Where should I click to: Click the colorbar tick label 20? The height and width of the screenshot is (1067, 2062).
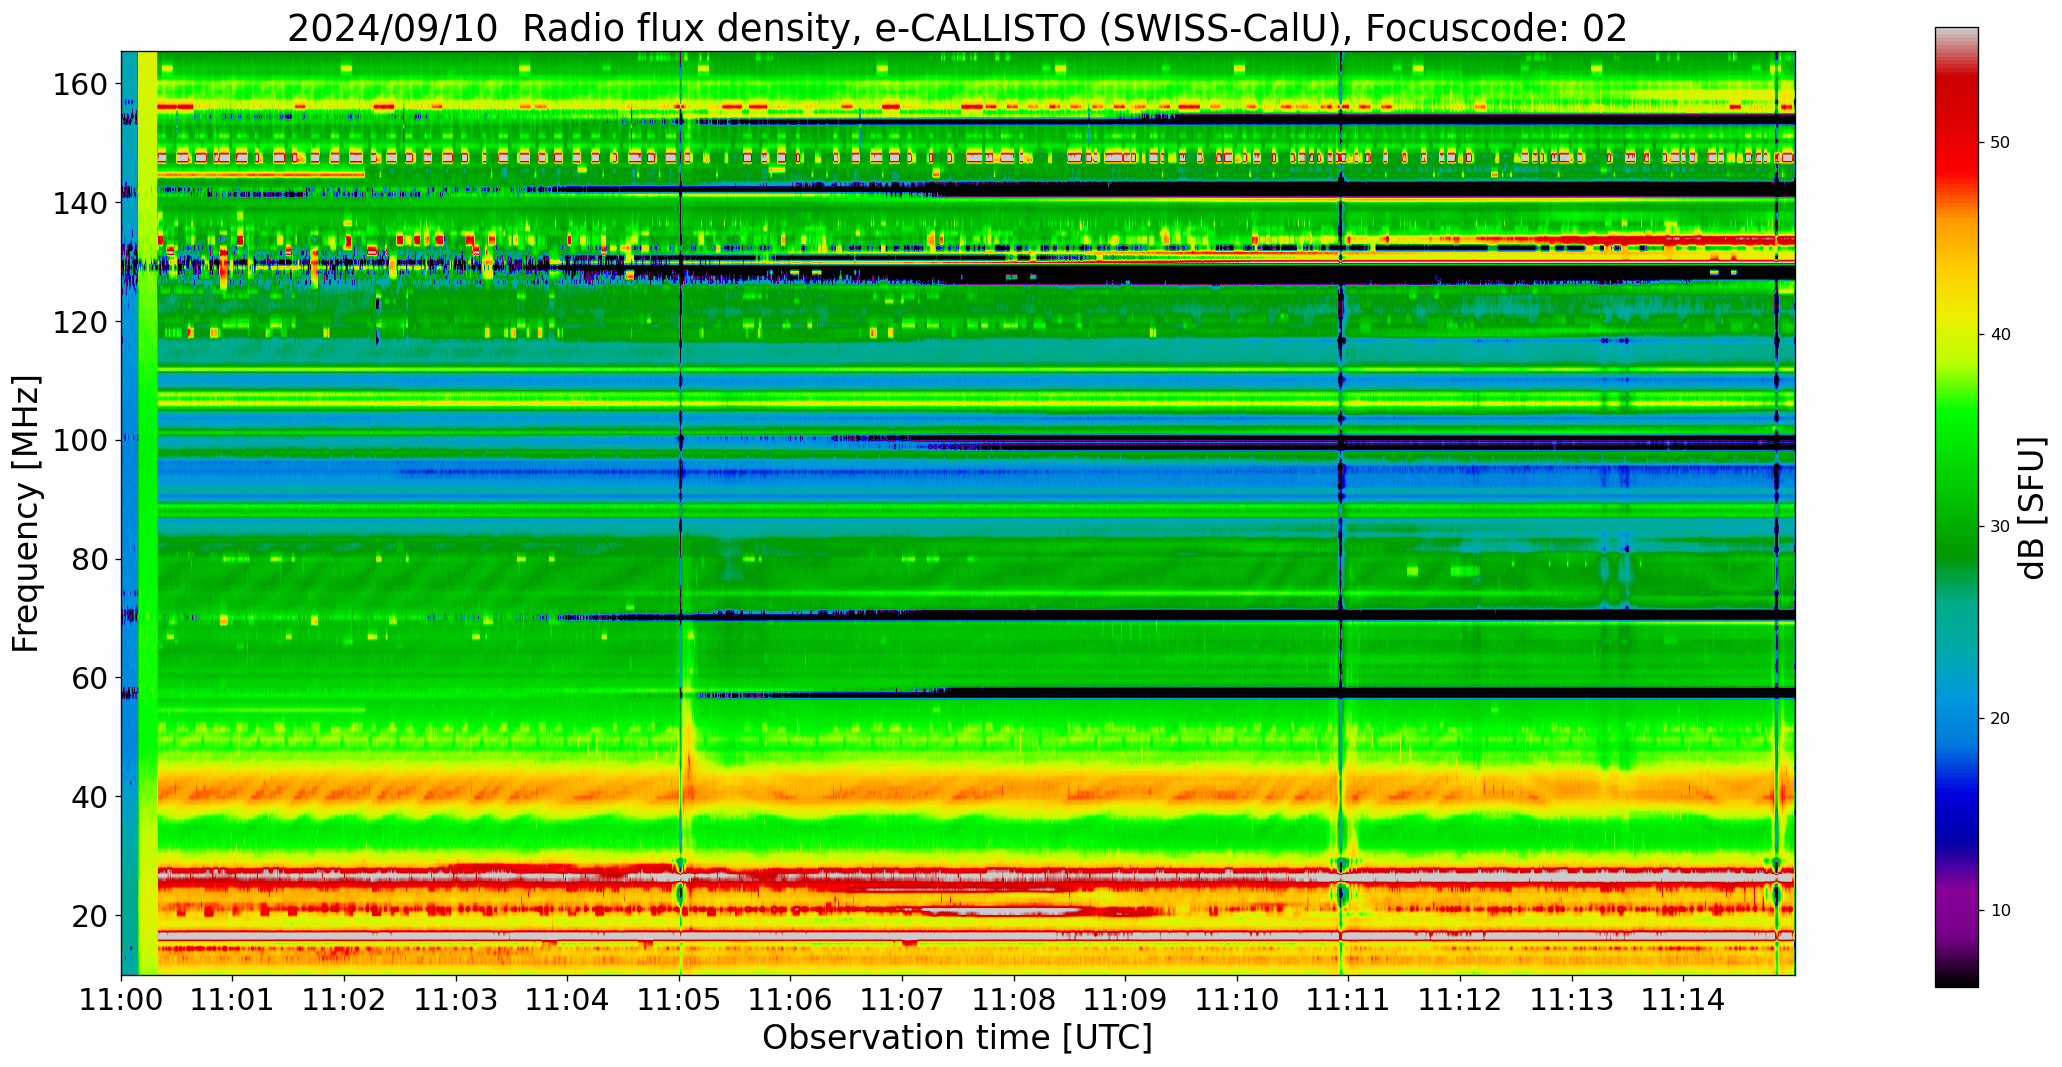tap(2000, 718)
